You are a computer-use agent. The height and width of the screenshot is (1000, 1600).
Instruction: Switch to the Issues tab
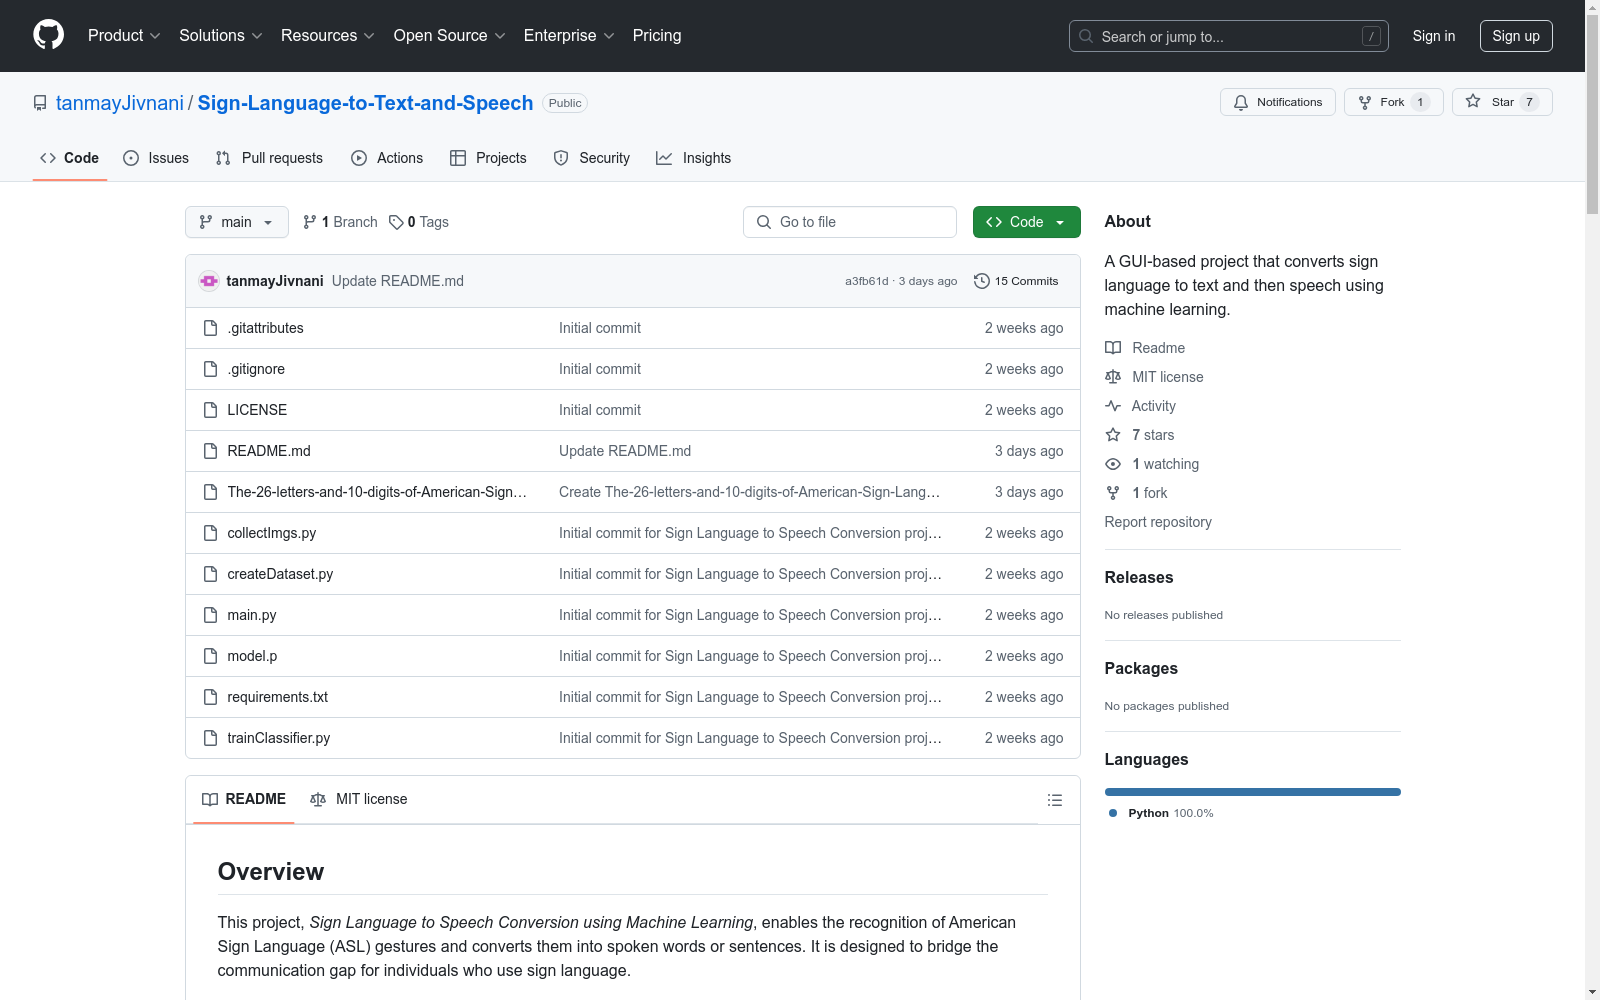coord(156,158)
